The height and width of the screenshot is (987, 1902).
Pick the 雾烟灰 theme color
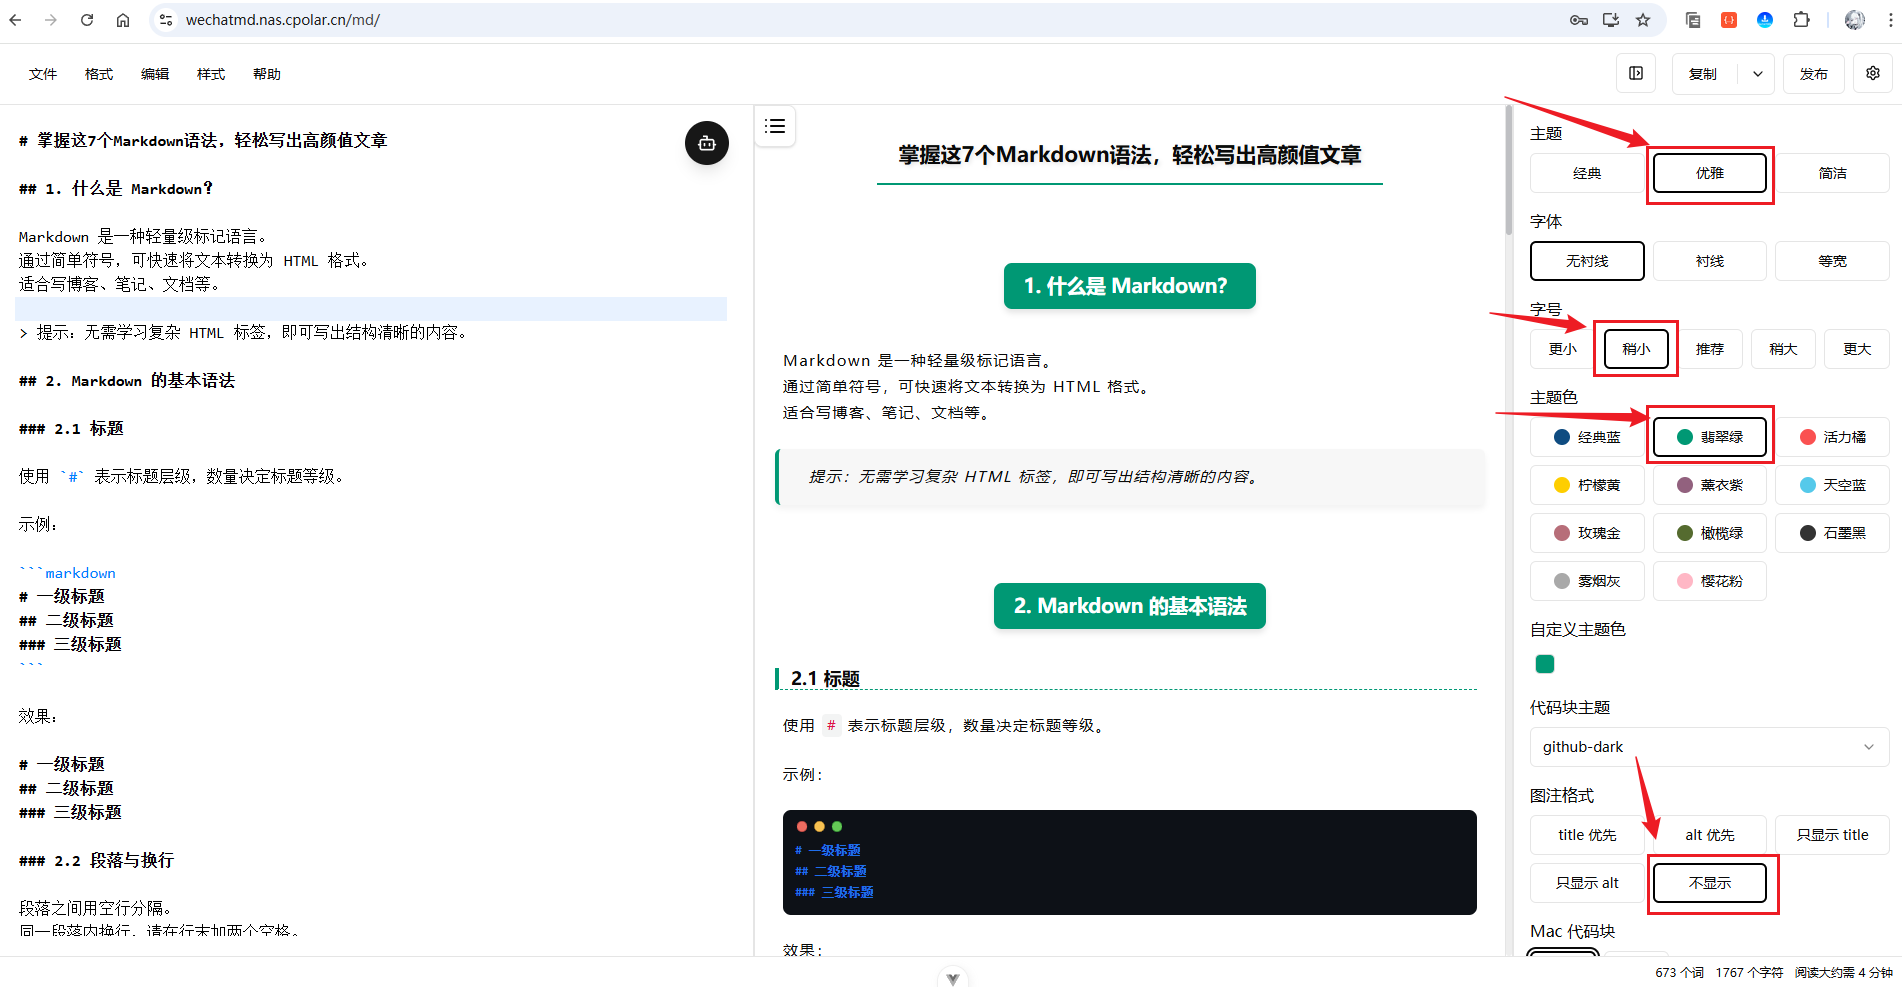1587,581
